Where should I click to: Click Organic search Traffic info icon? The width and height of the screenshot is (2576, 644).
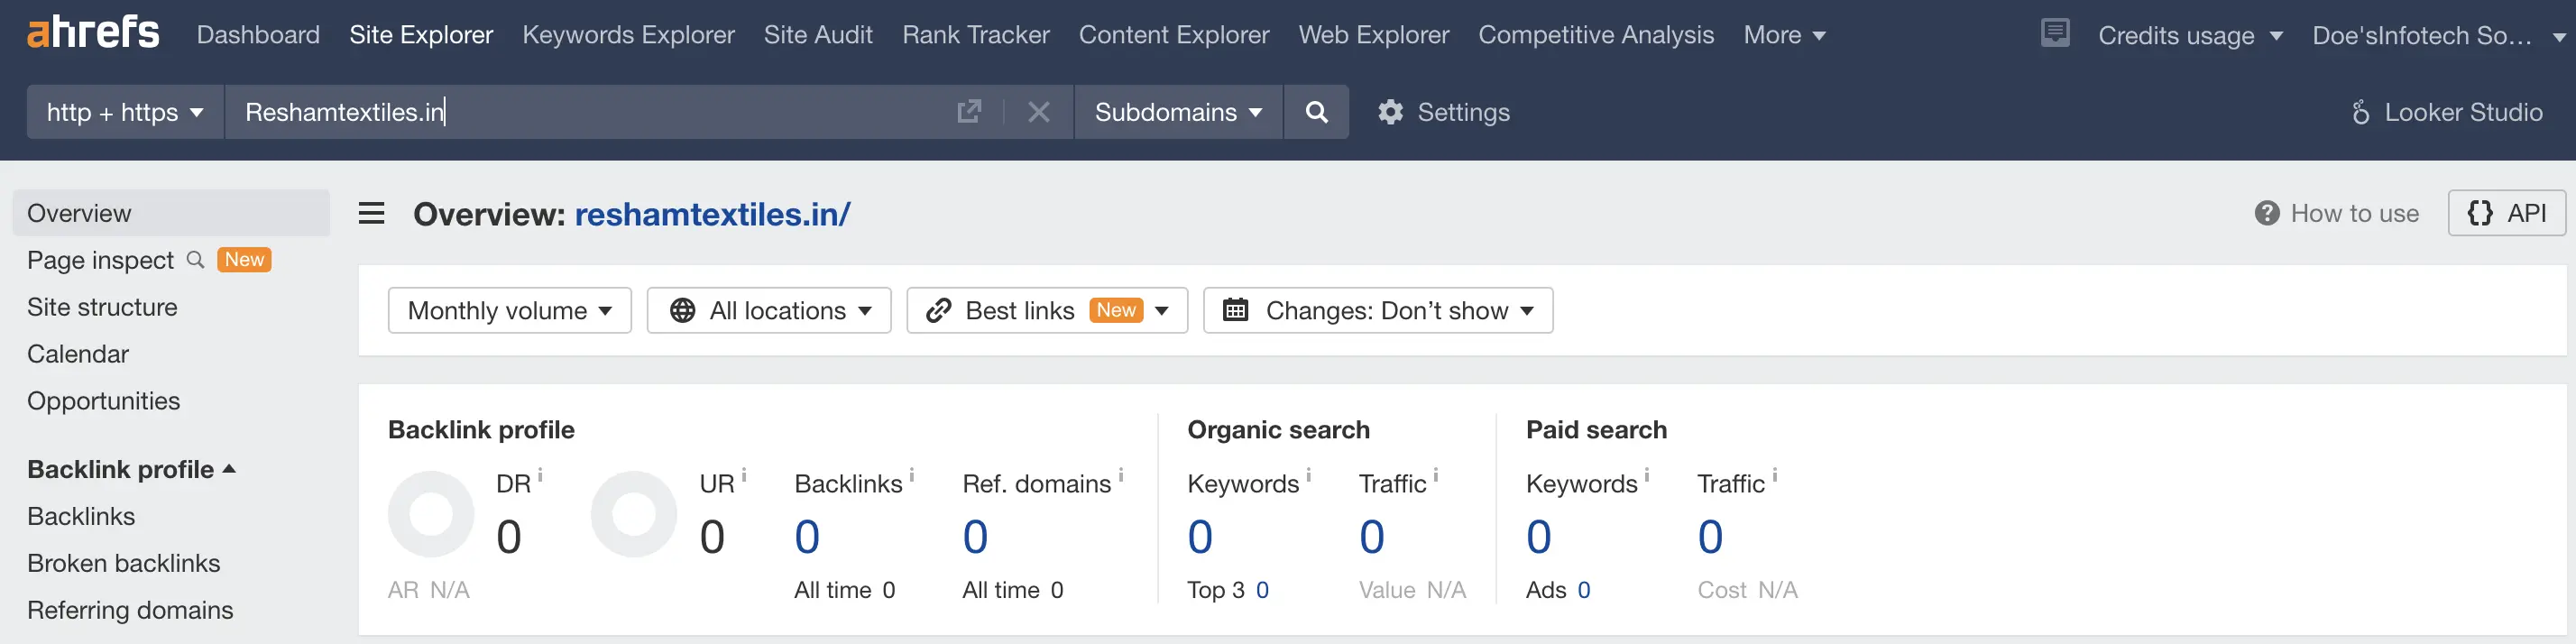1435,475
